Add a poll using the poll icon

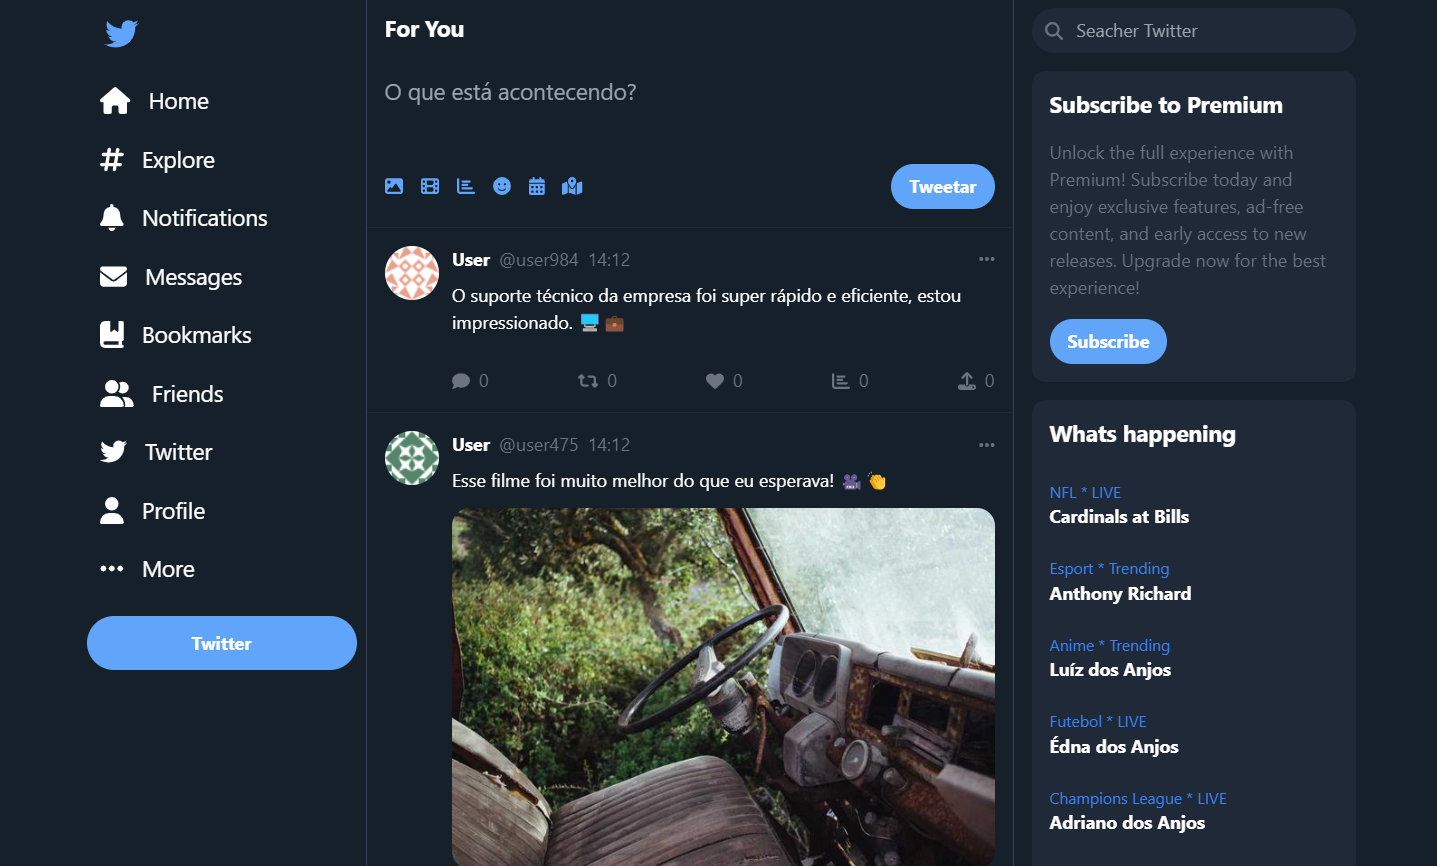466,186
